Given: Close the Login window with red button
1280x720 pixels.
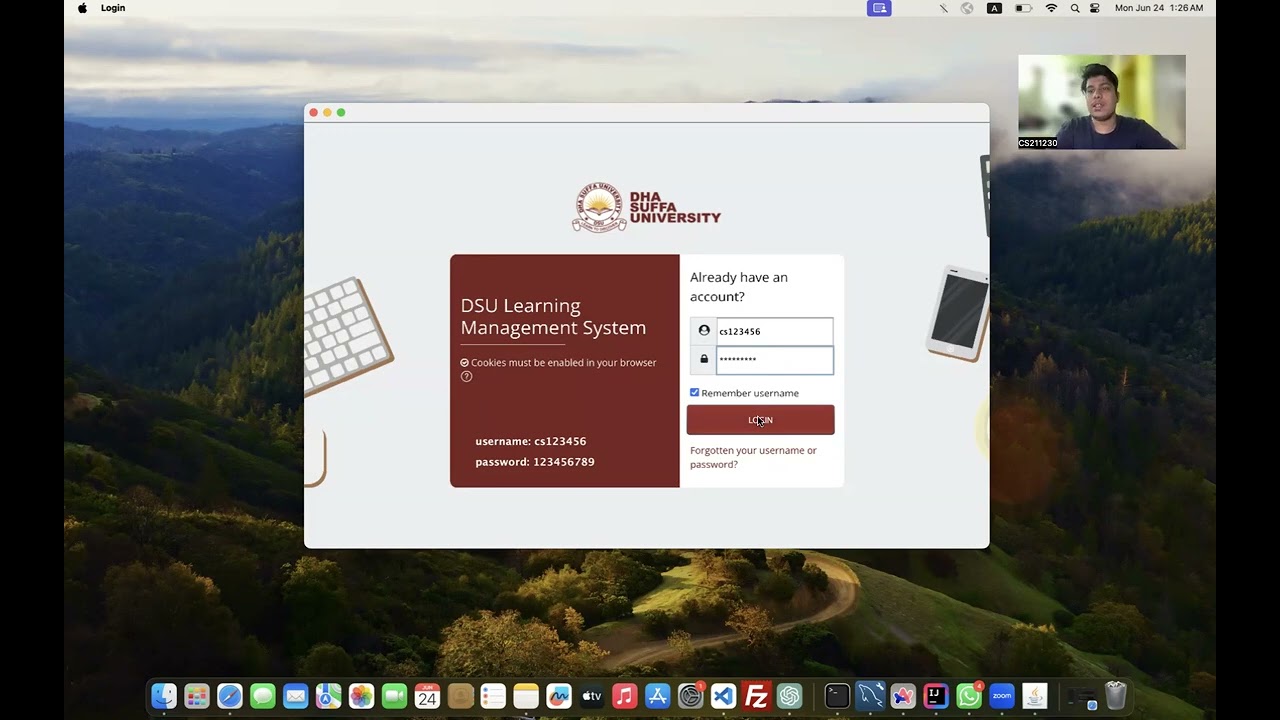Looking at the screenshot, I should click(313, 112).
